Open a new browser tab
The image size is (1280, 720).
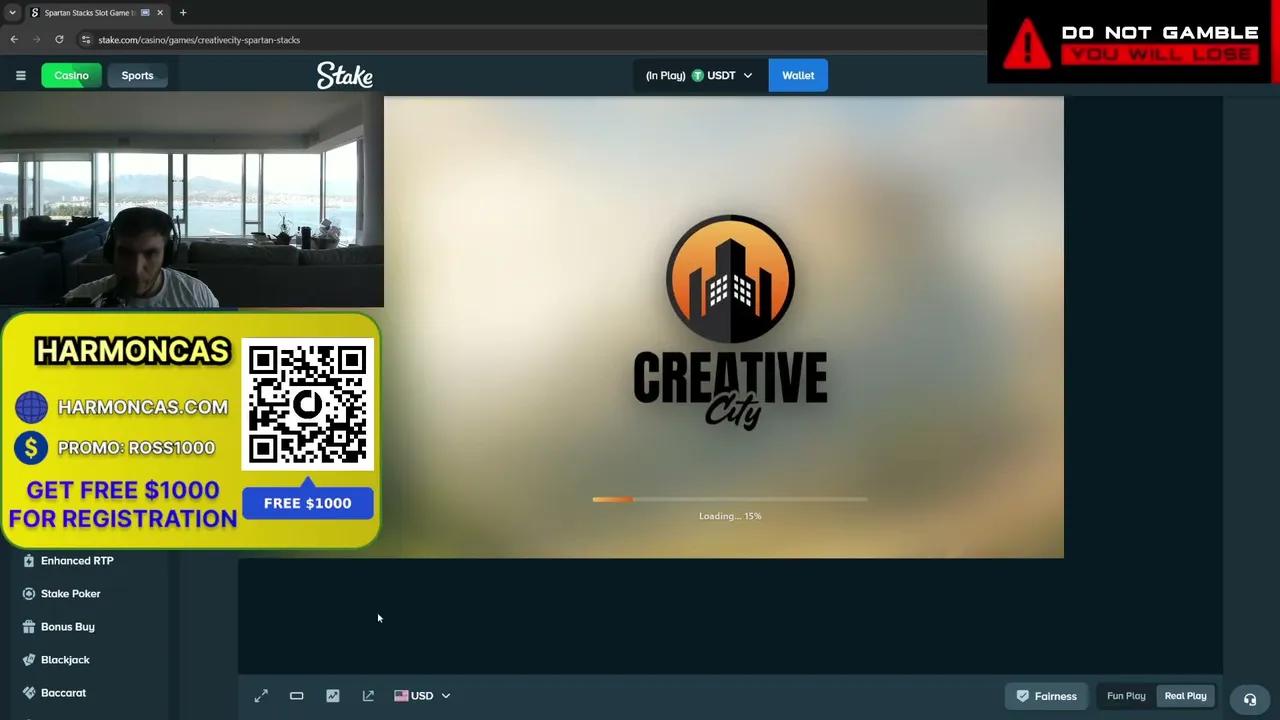tap(183, 13)
